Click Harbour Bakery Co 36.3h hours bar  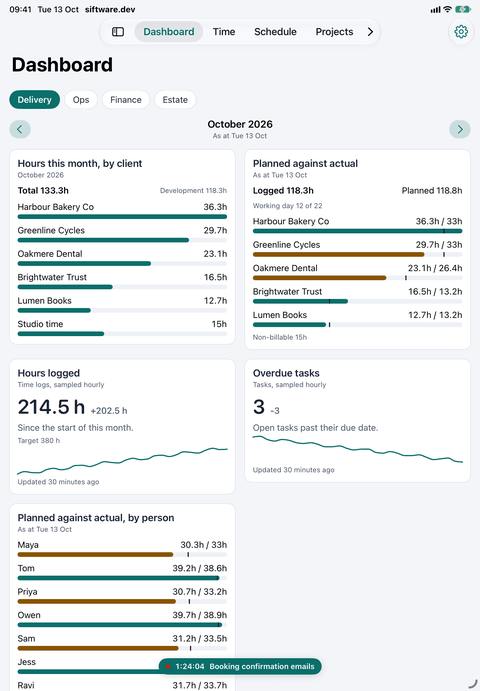click(122, 217)
